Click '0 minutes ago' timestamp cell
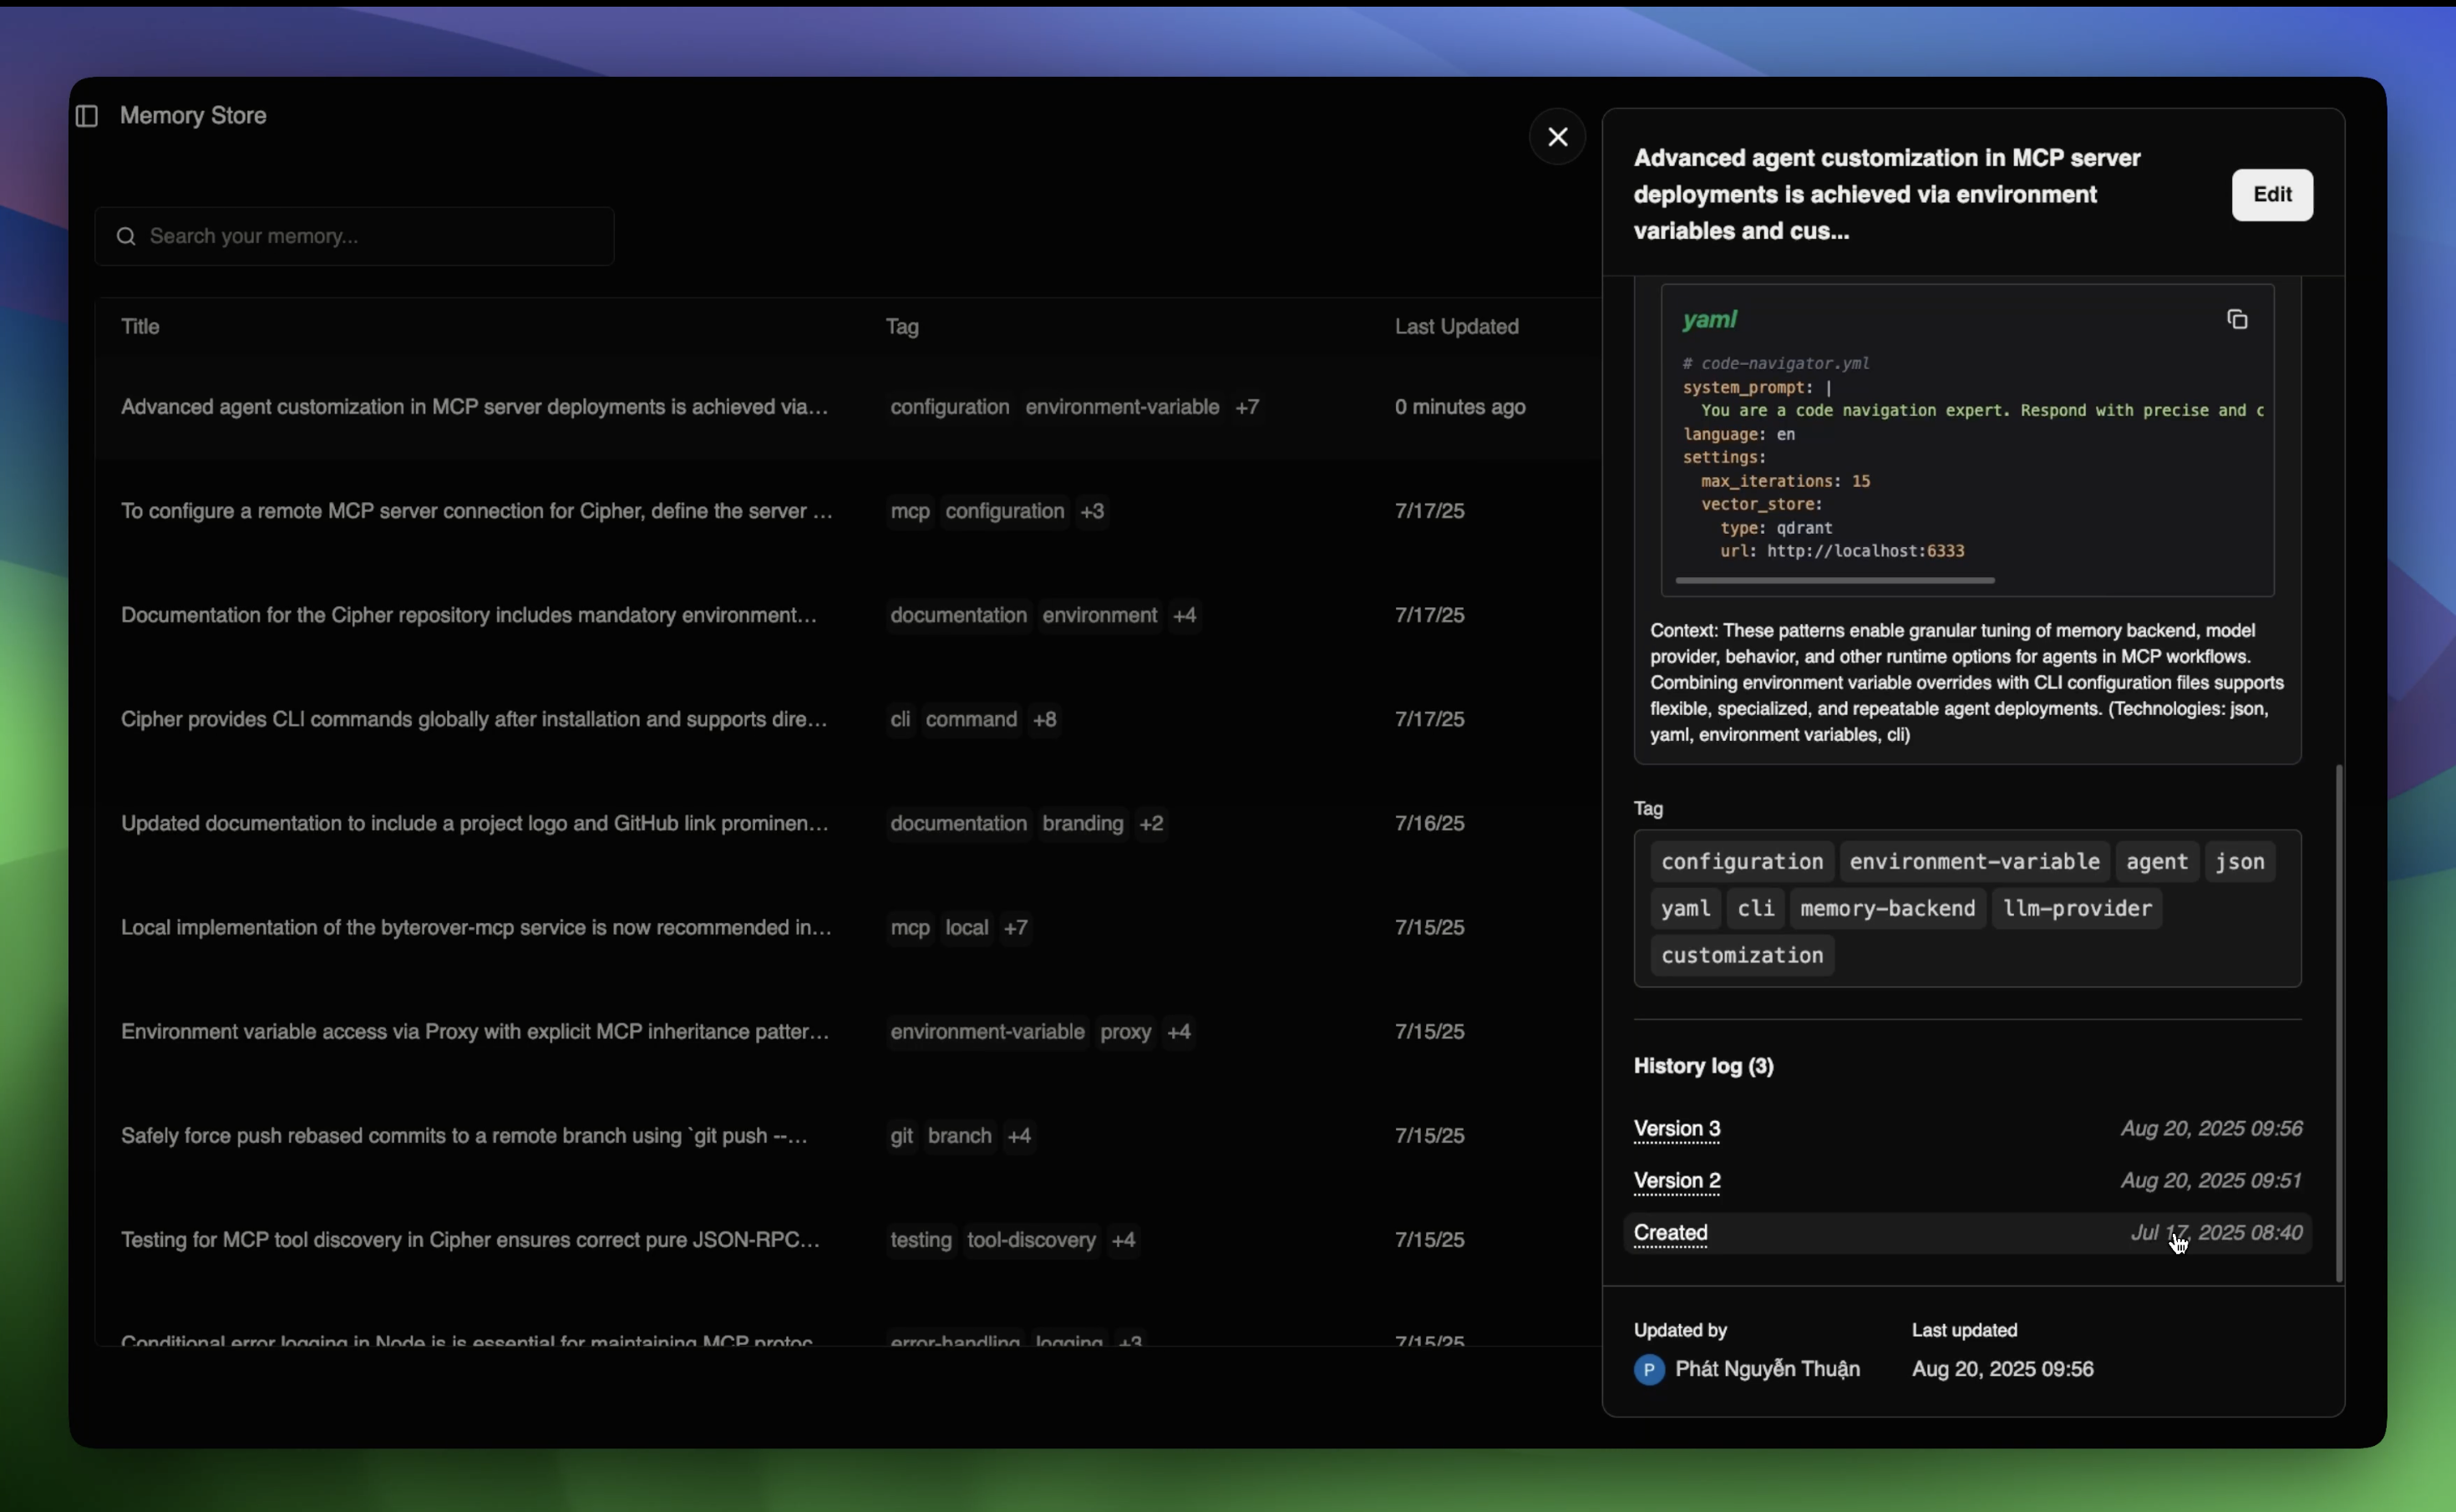The width and height of the screenshot is (2456, 1512). click(x=1459, y=407)
